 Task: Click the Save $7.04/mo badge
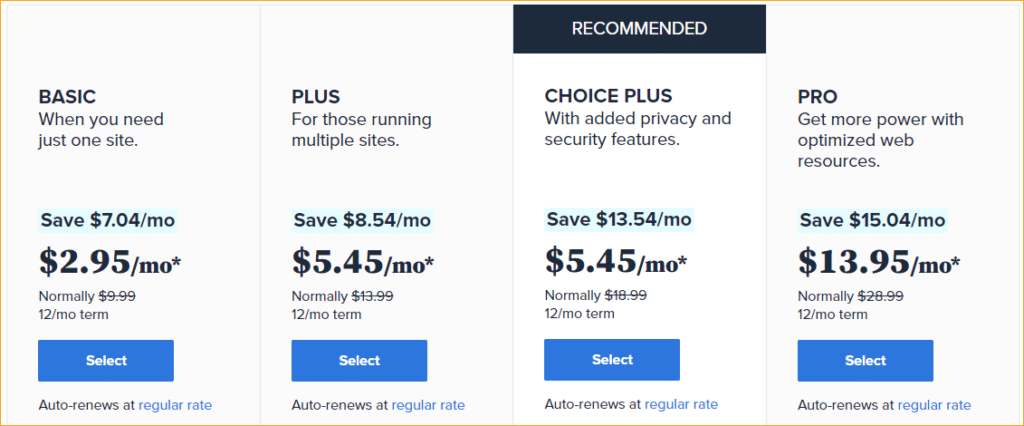pyautogui.click(x=108, y=220)
